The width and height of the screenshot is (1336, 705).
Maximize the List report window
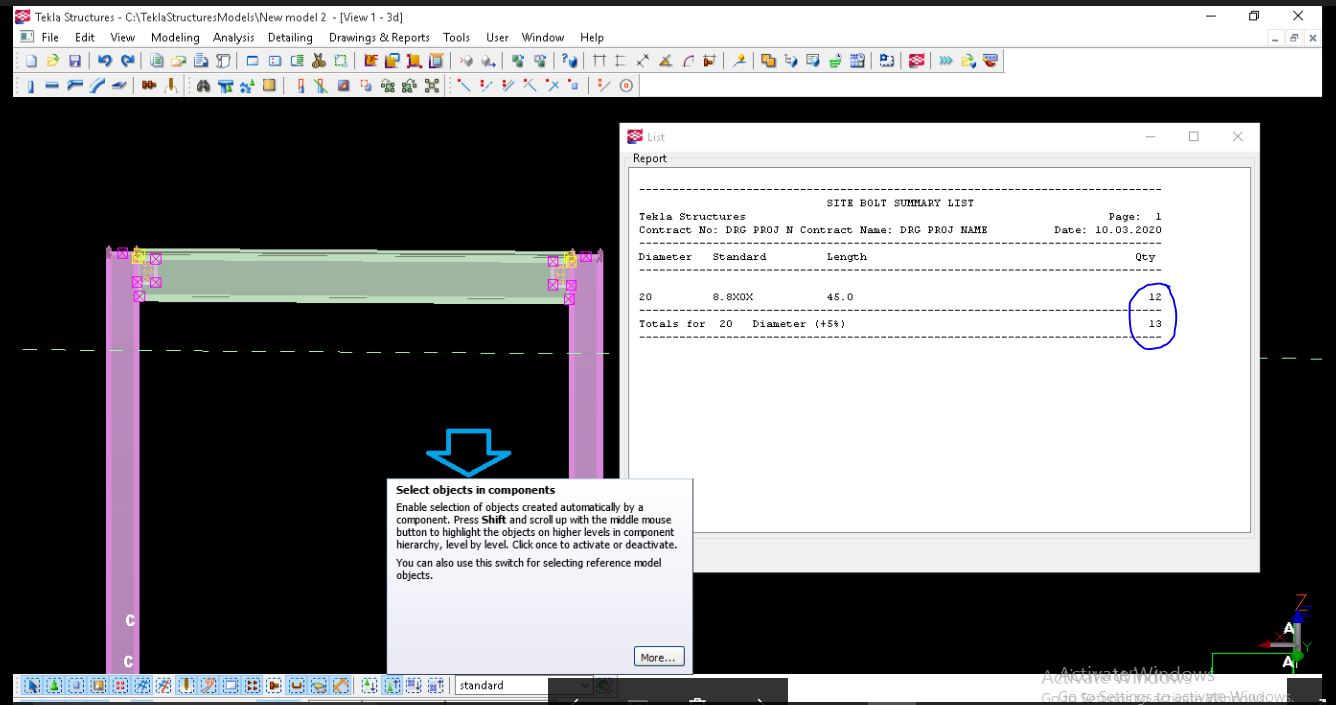1193,137
